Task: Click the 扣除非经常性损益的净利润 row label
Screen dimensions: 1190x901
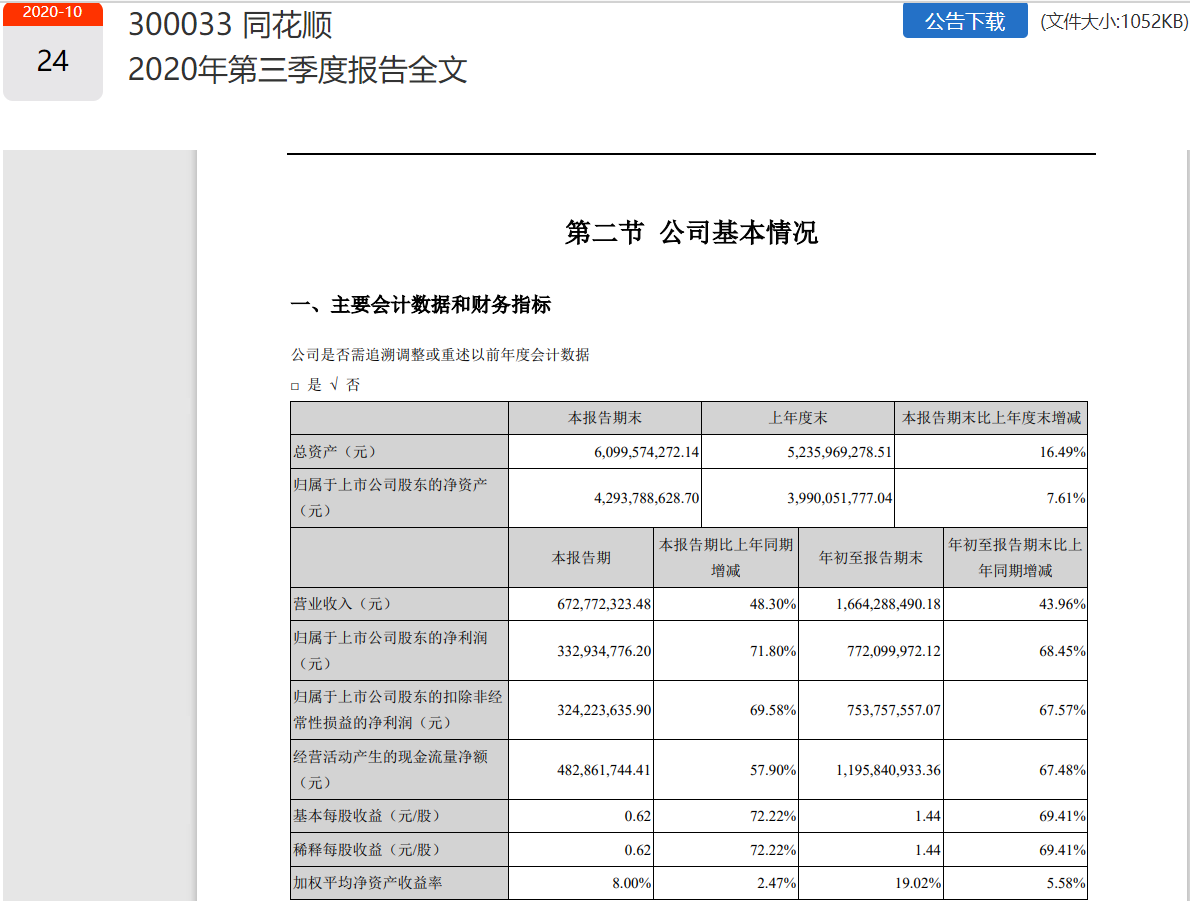Action: click(x=398, y=710)
